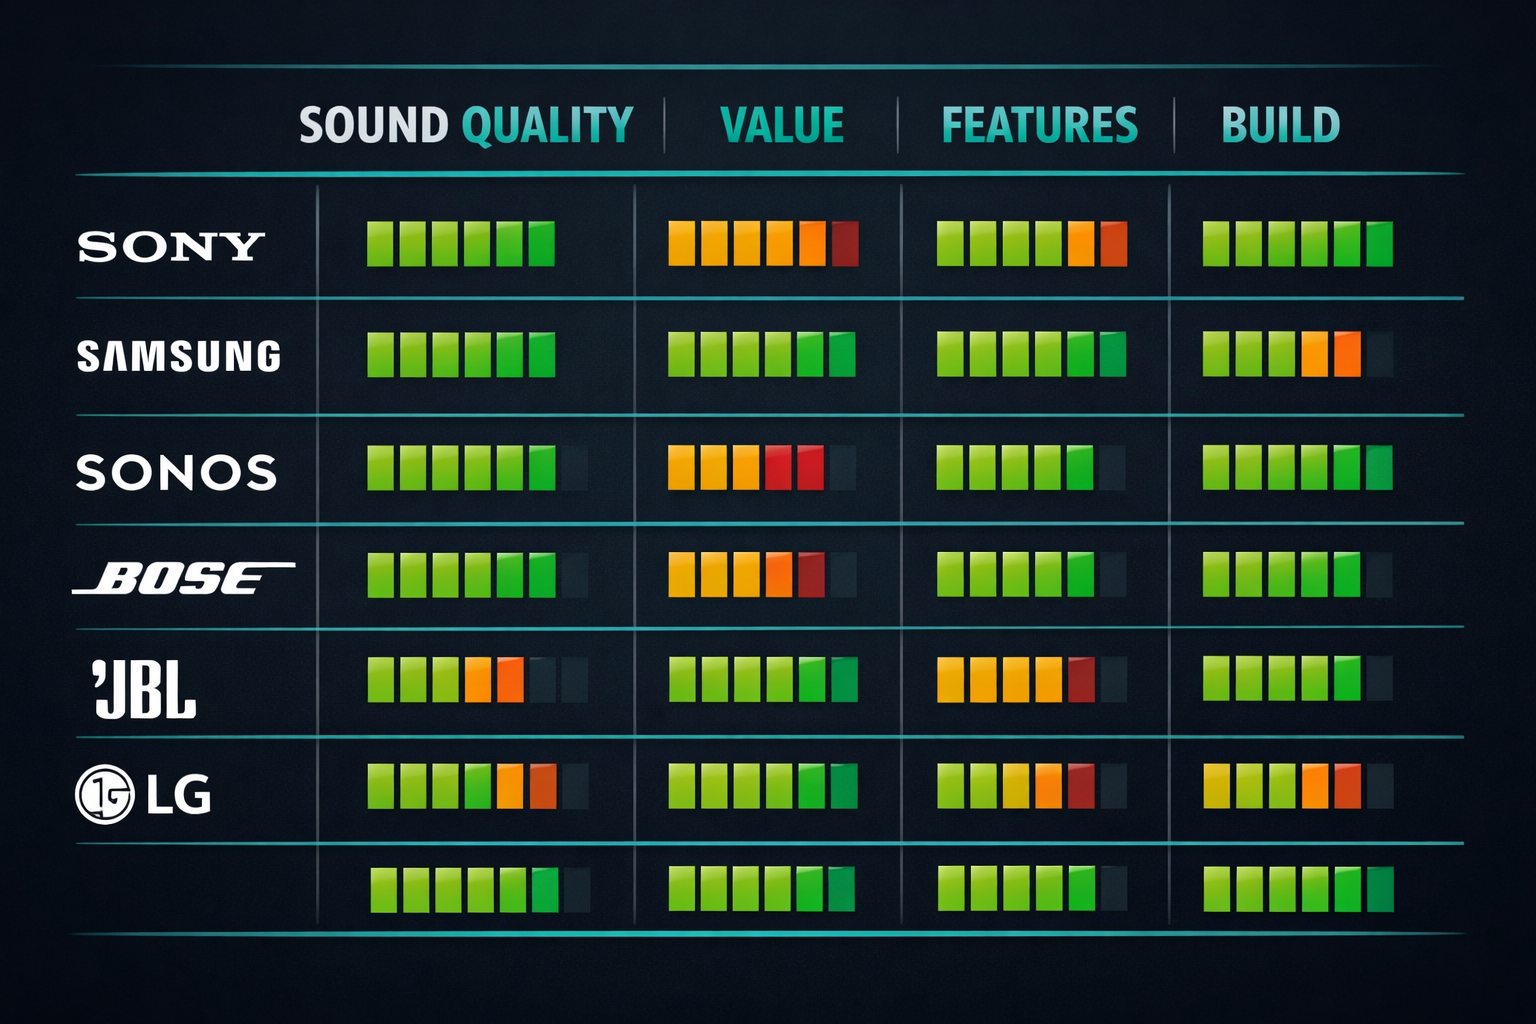1536x1024 pixels.
Task: Click unlabeled bottom row value bar
Action: [762, 889]
